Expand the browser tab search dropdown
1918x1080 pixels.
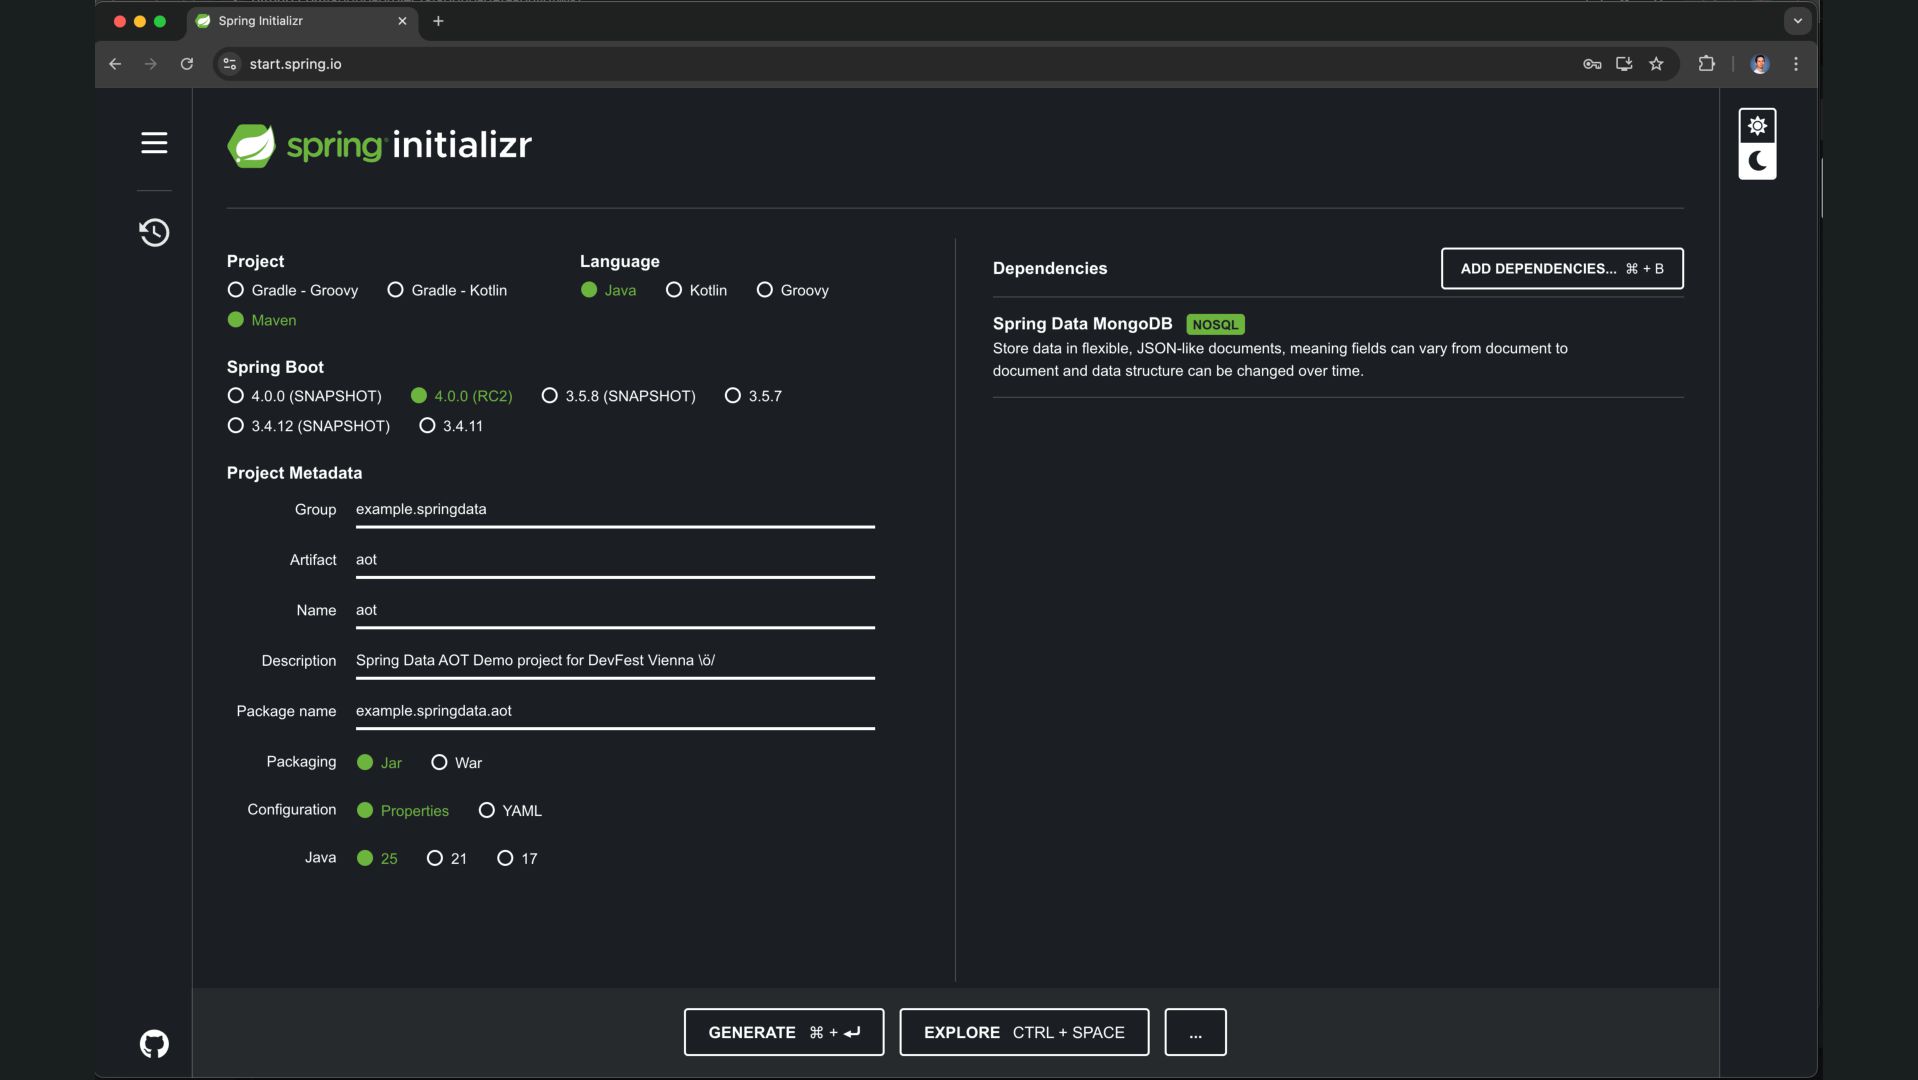pyautogui.click(x=1797, y=21)
